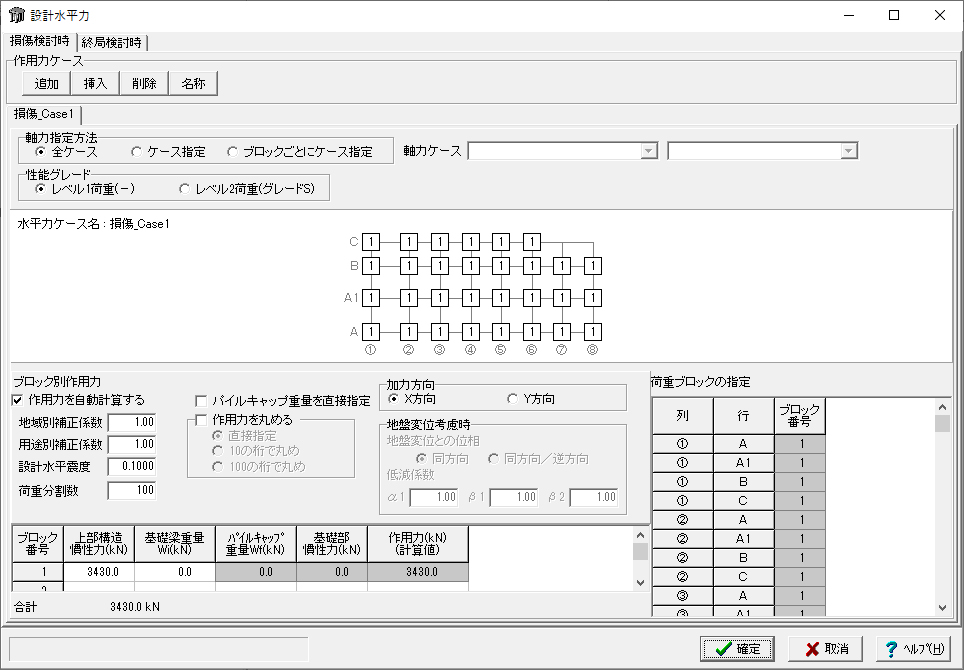Screen dimensions: 964x670
Task: Click the 作用力(計算値) cell 3430.0
Action: [418, 572]
